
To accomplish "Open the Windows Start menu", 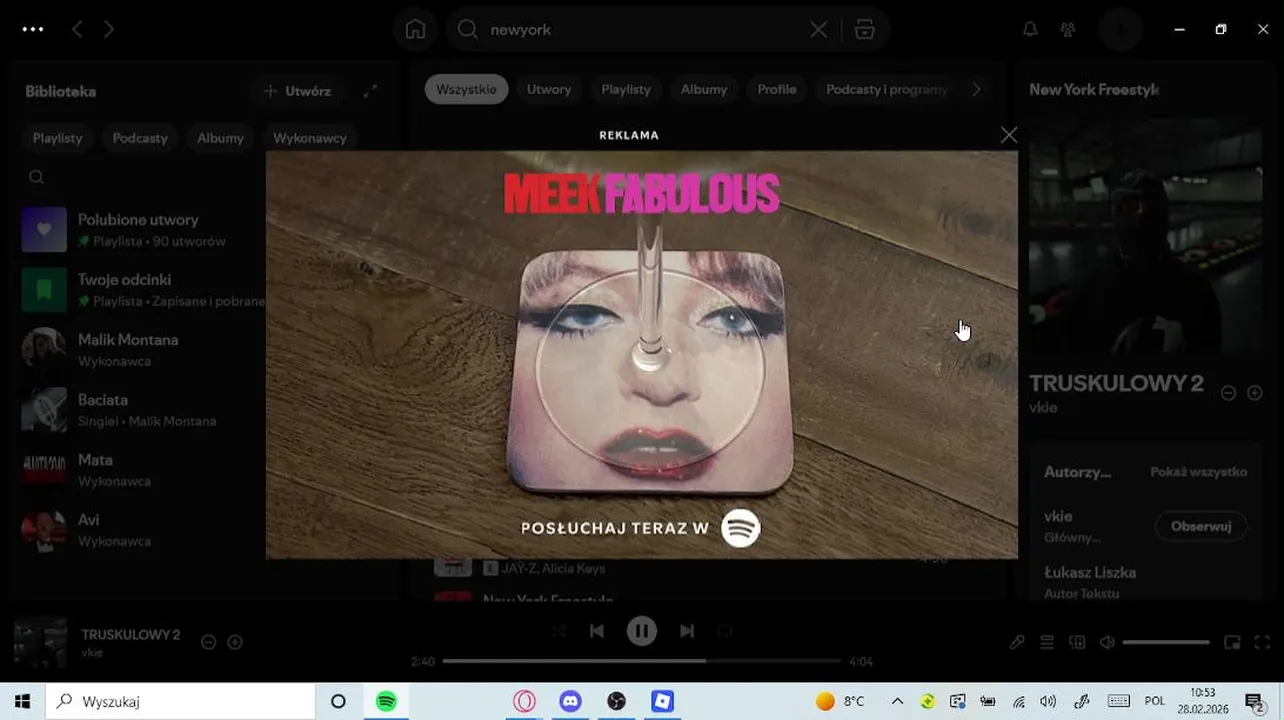I will [x=22, y=701].
